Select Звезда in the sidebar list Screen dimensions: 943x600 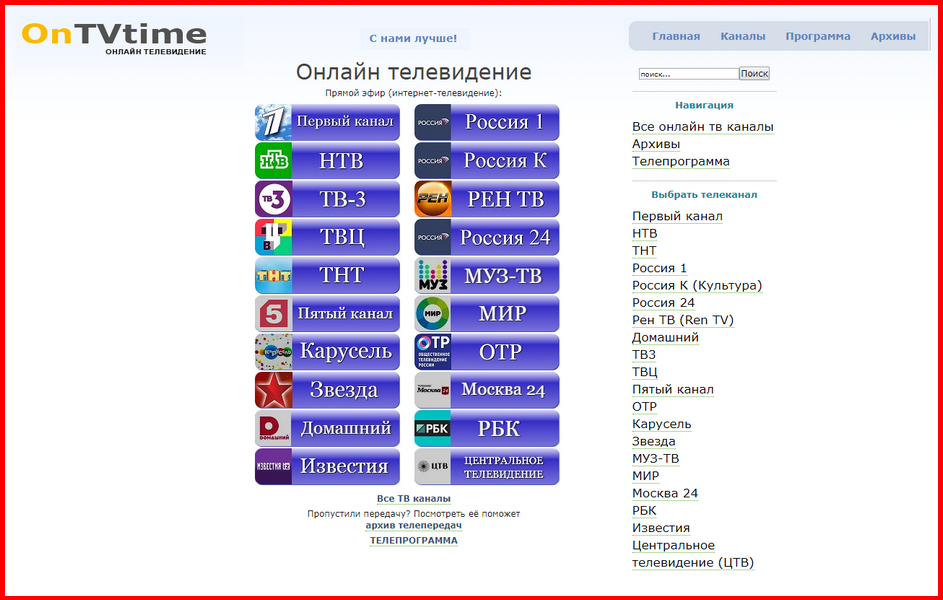[654, 441]
